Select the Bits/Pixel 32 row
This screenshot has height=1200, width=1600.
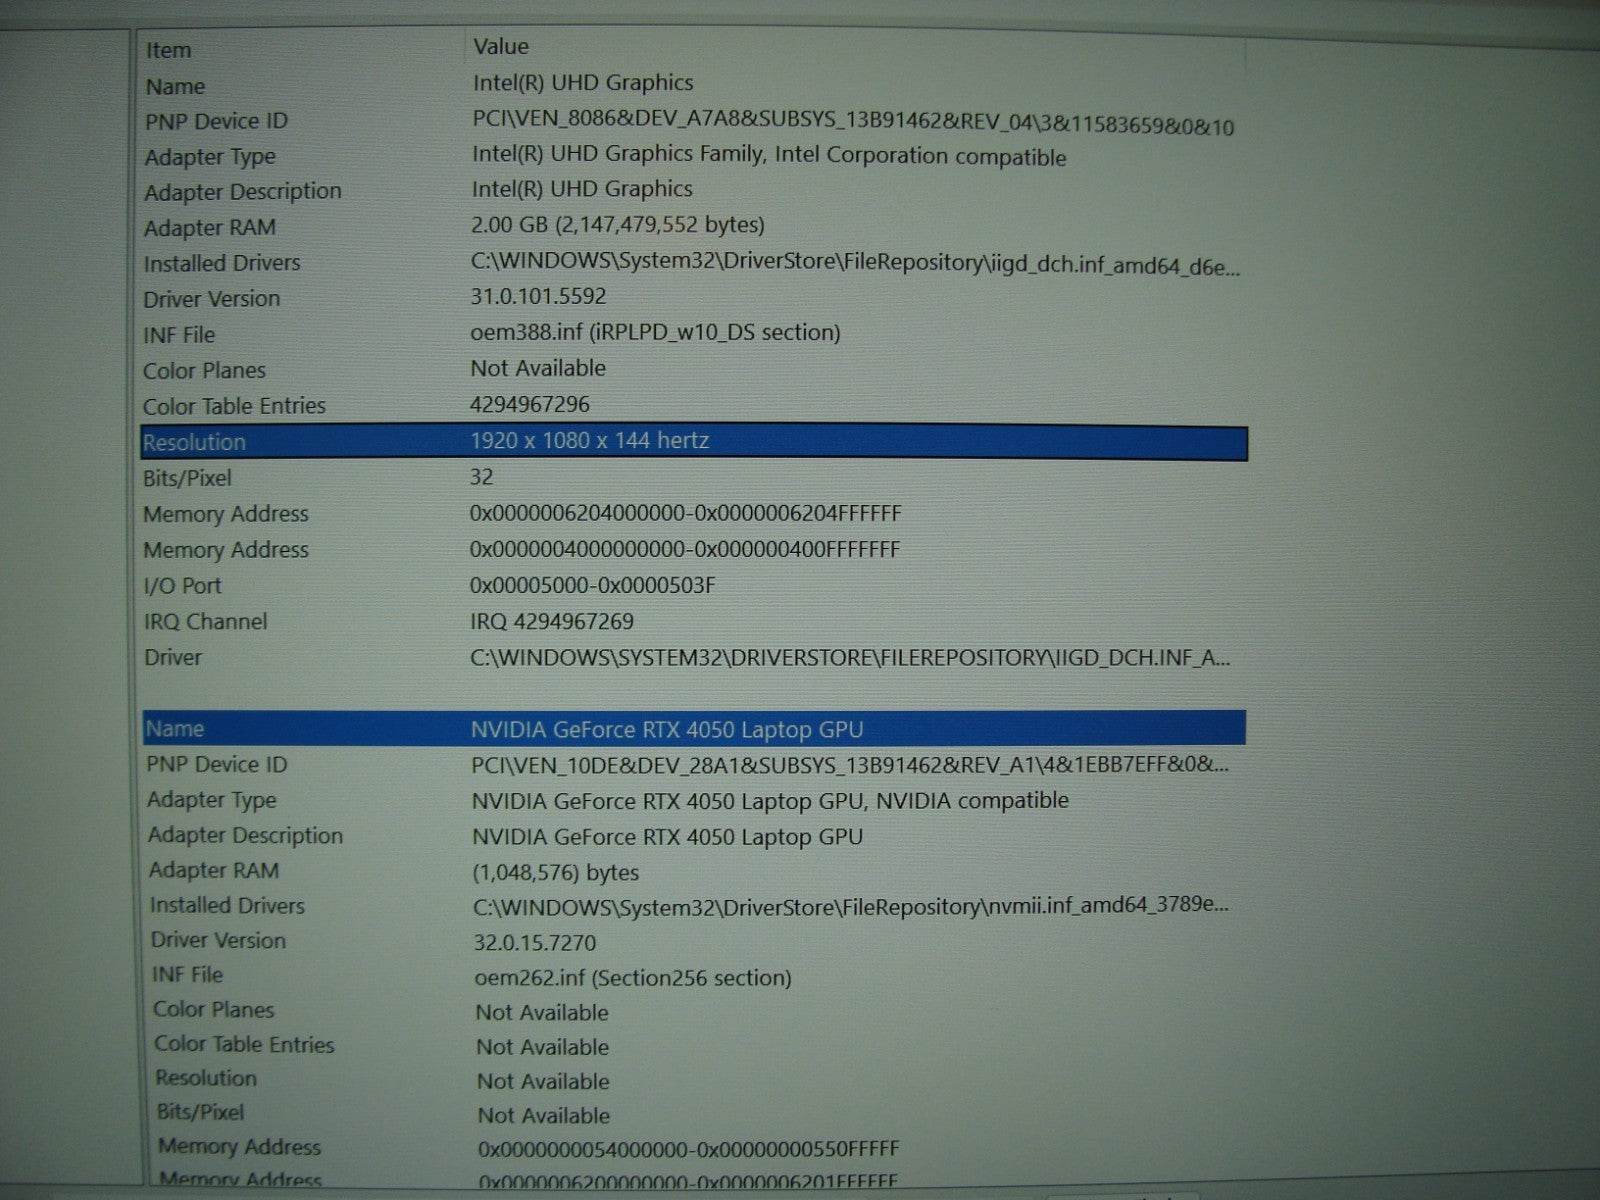click(481, 478)
